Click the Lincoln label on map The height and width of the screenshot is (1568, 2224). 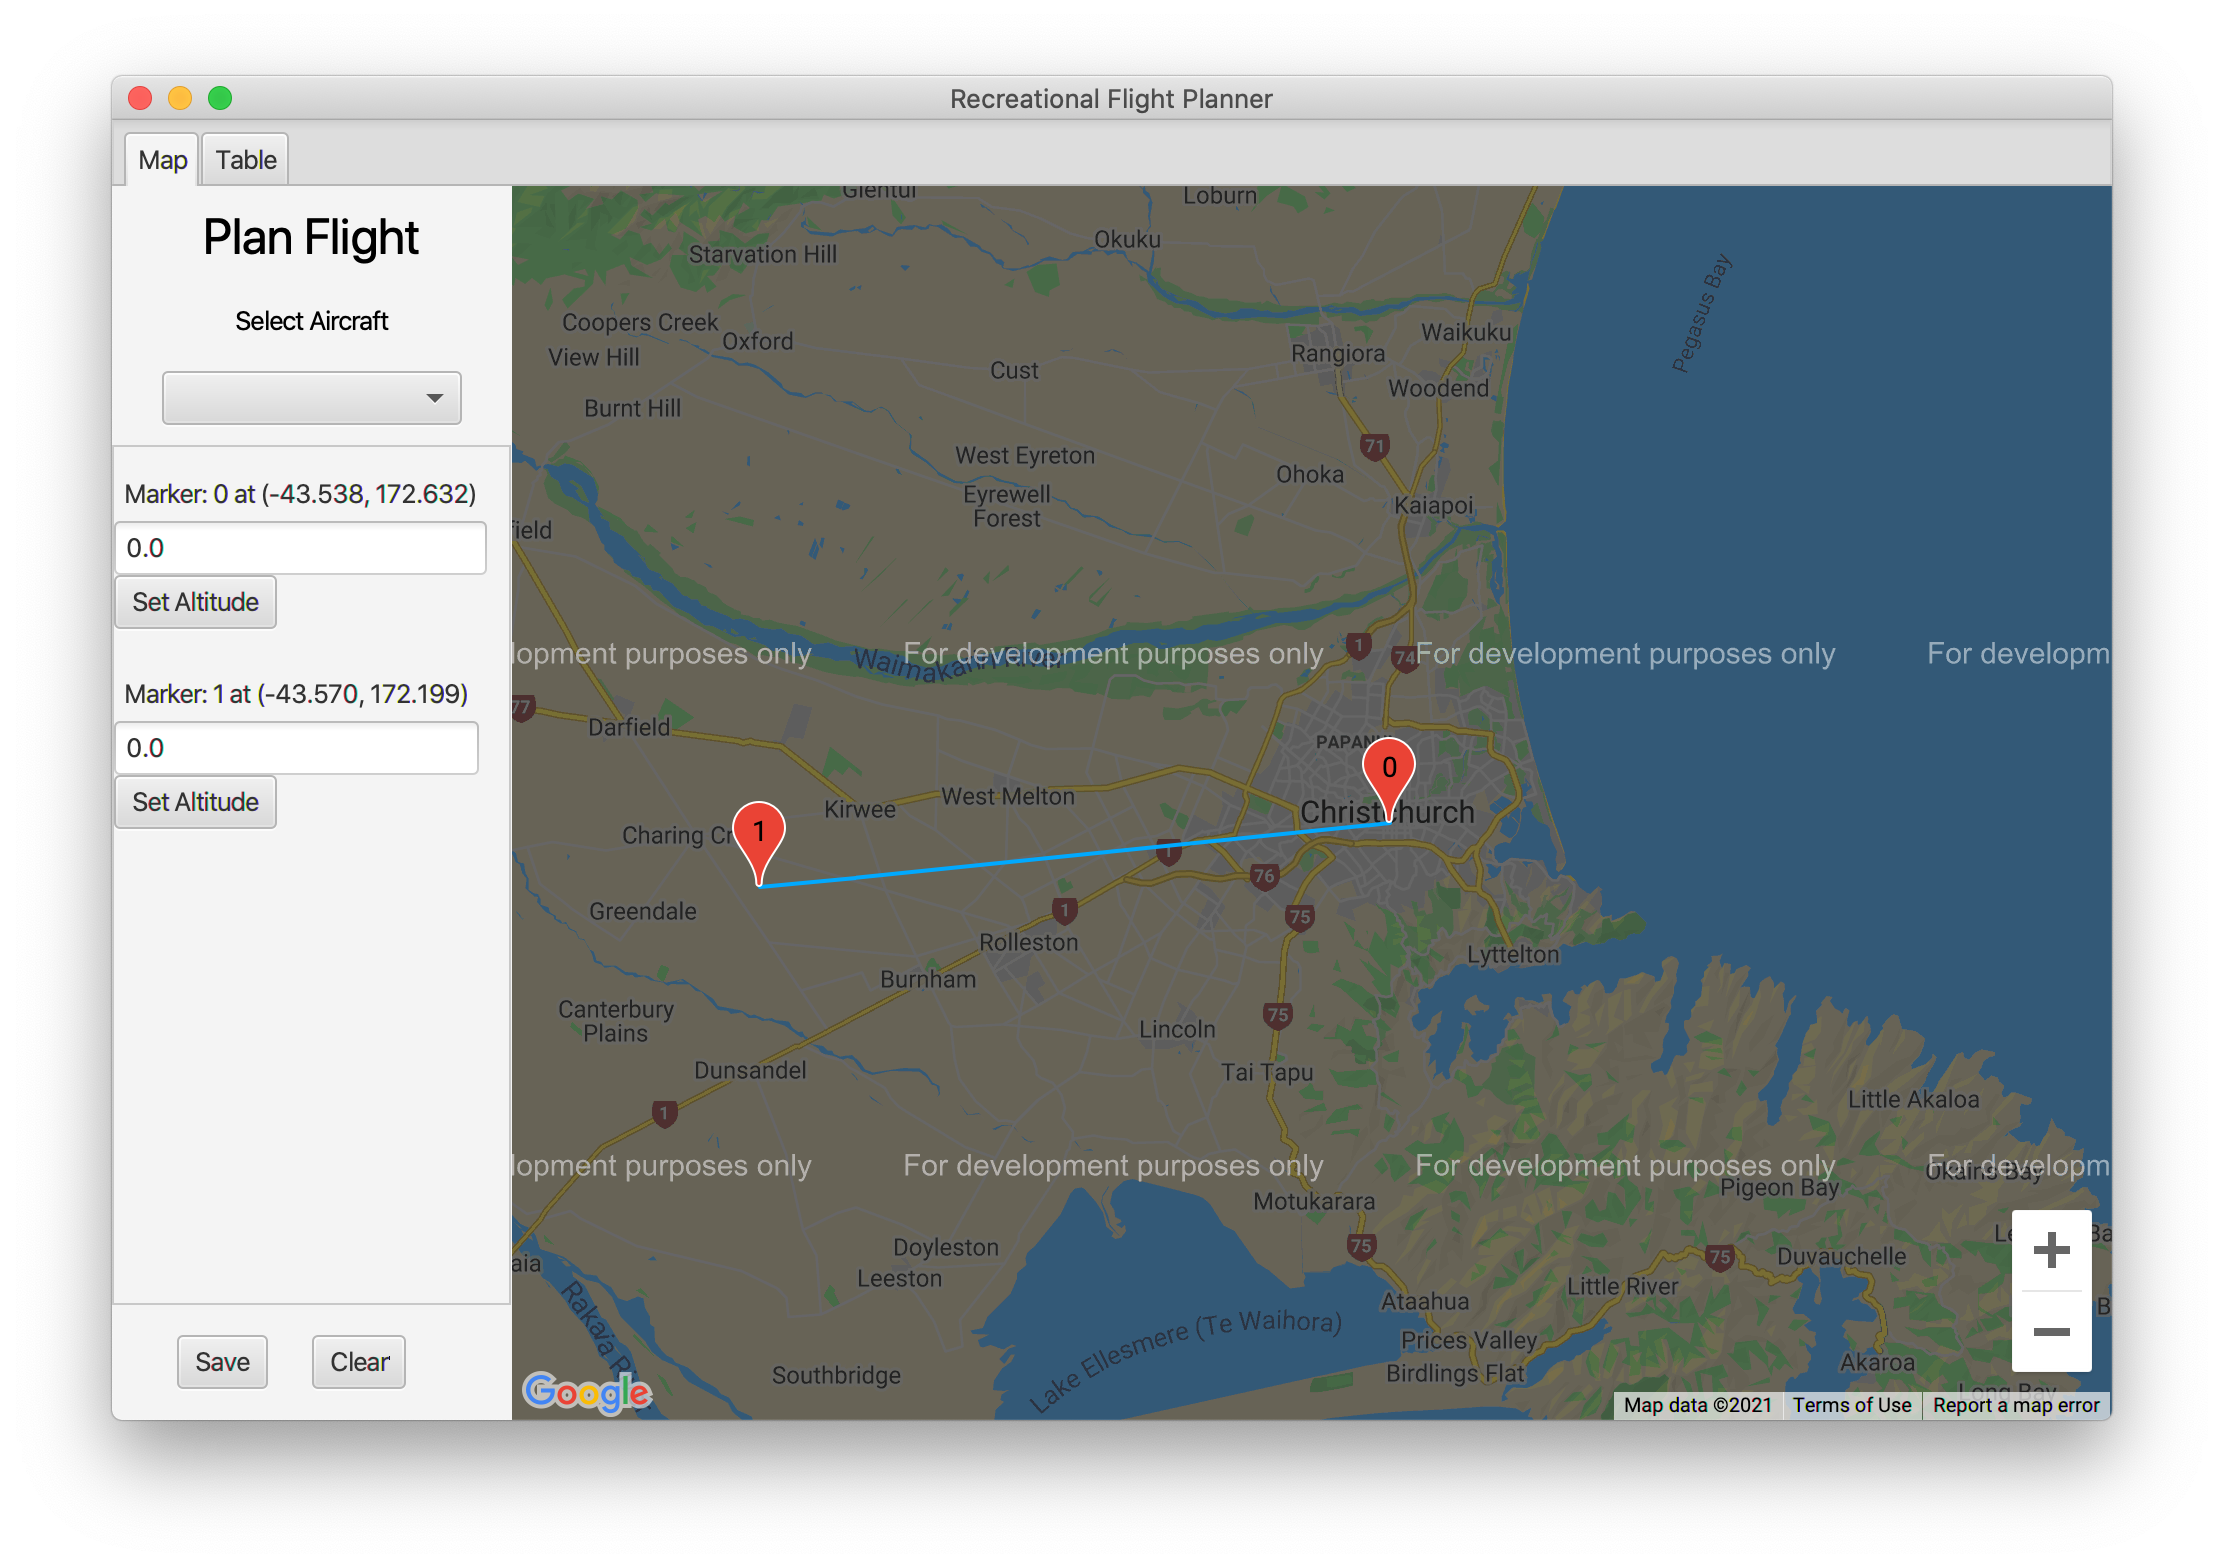pyautogui.click(x=1177, y=1029)
